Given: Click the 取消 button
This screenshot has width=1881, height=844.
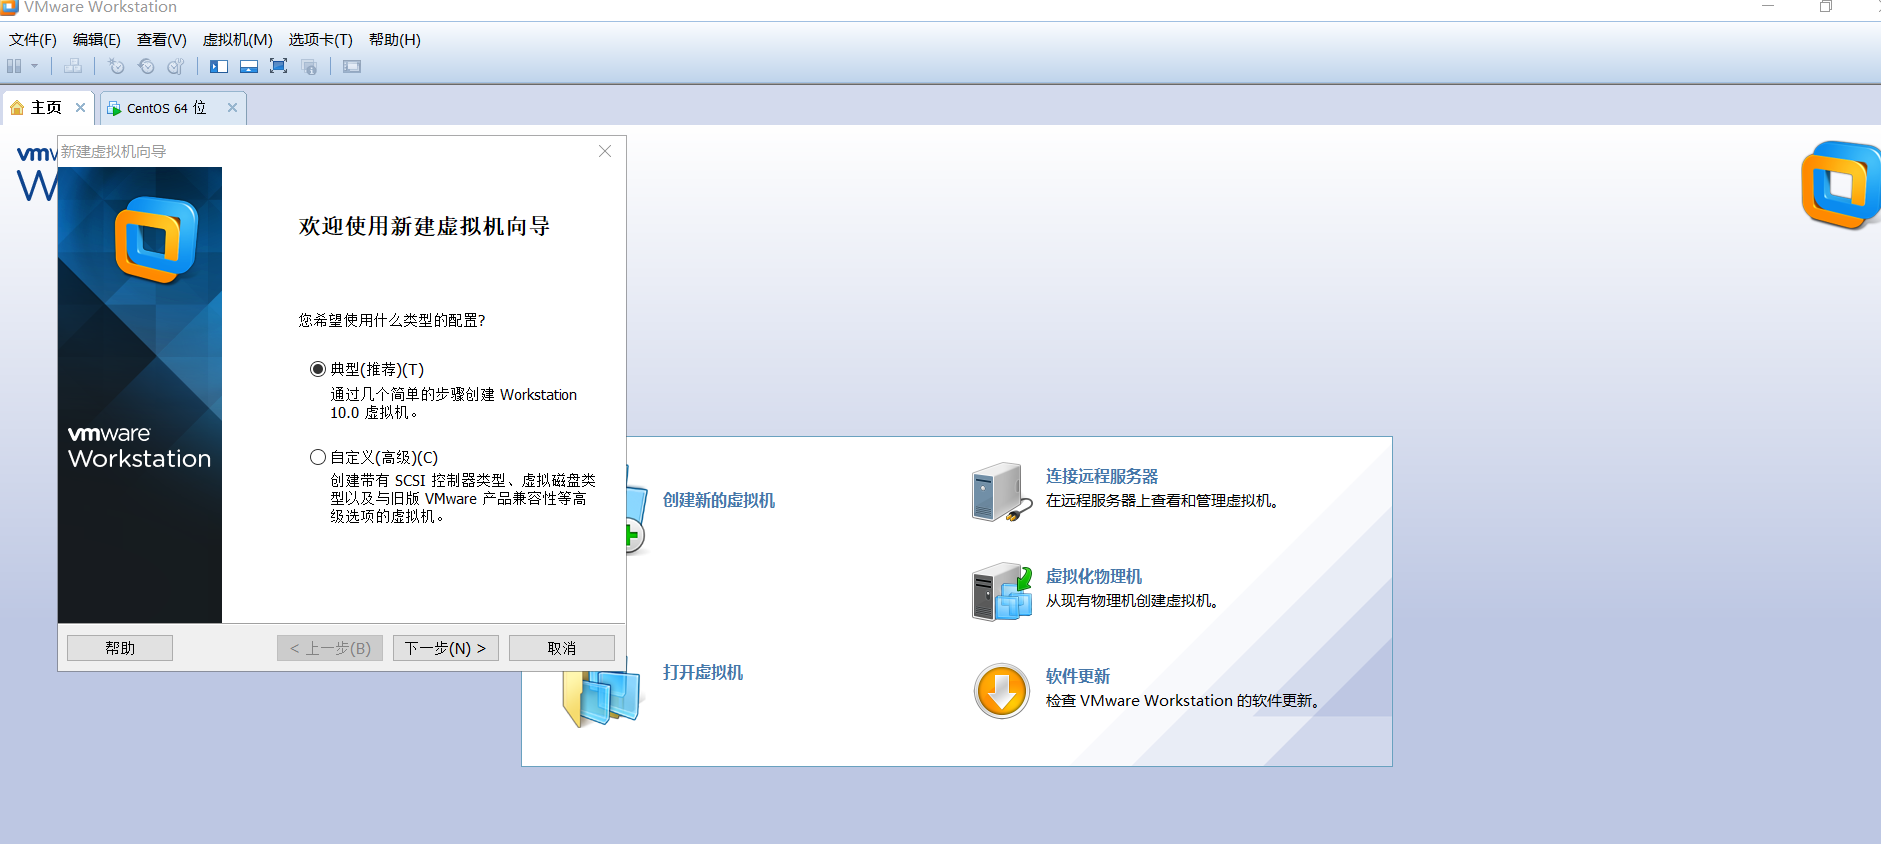Looking at the screenshot, I should 561,648.
